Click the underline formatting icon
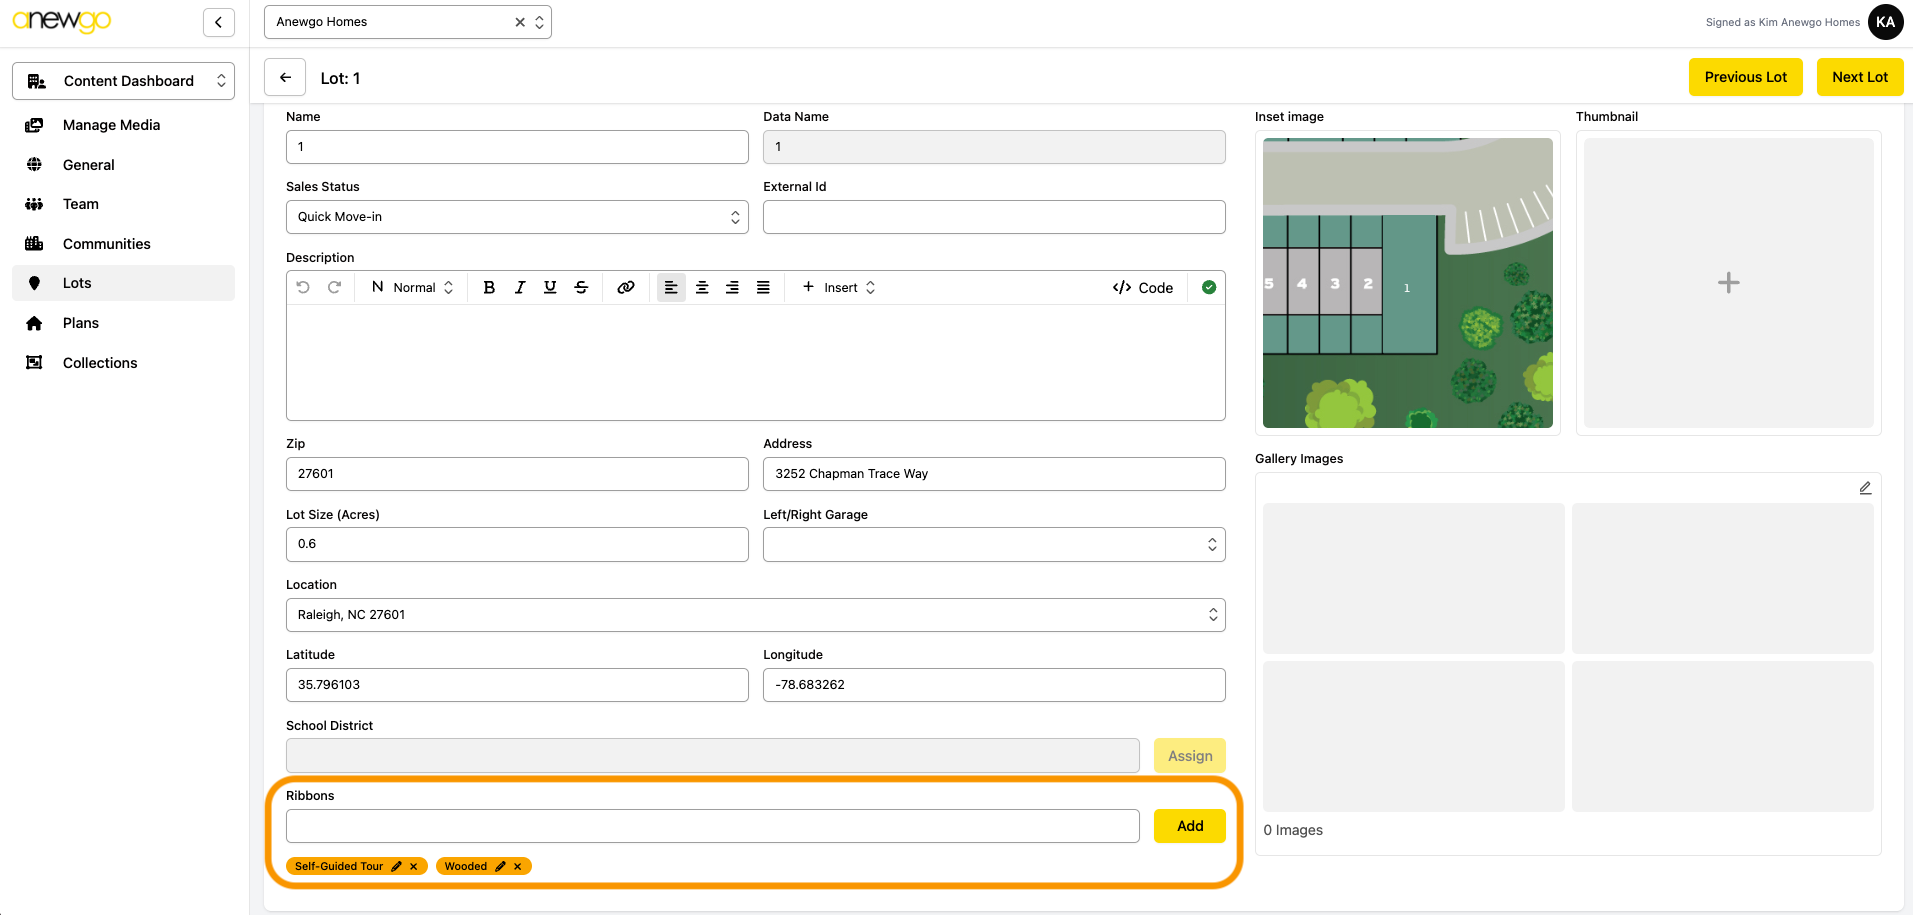 point(550,288)
